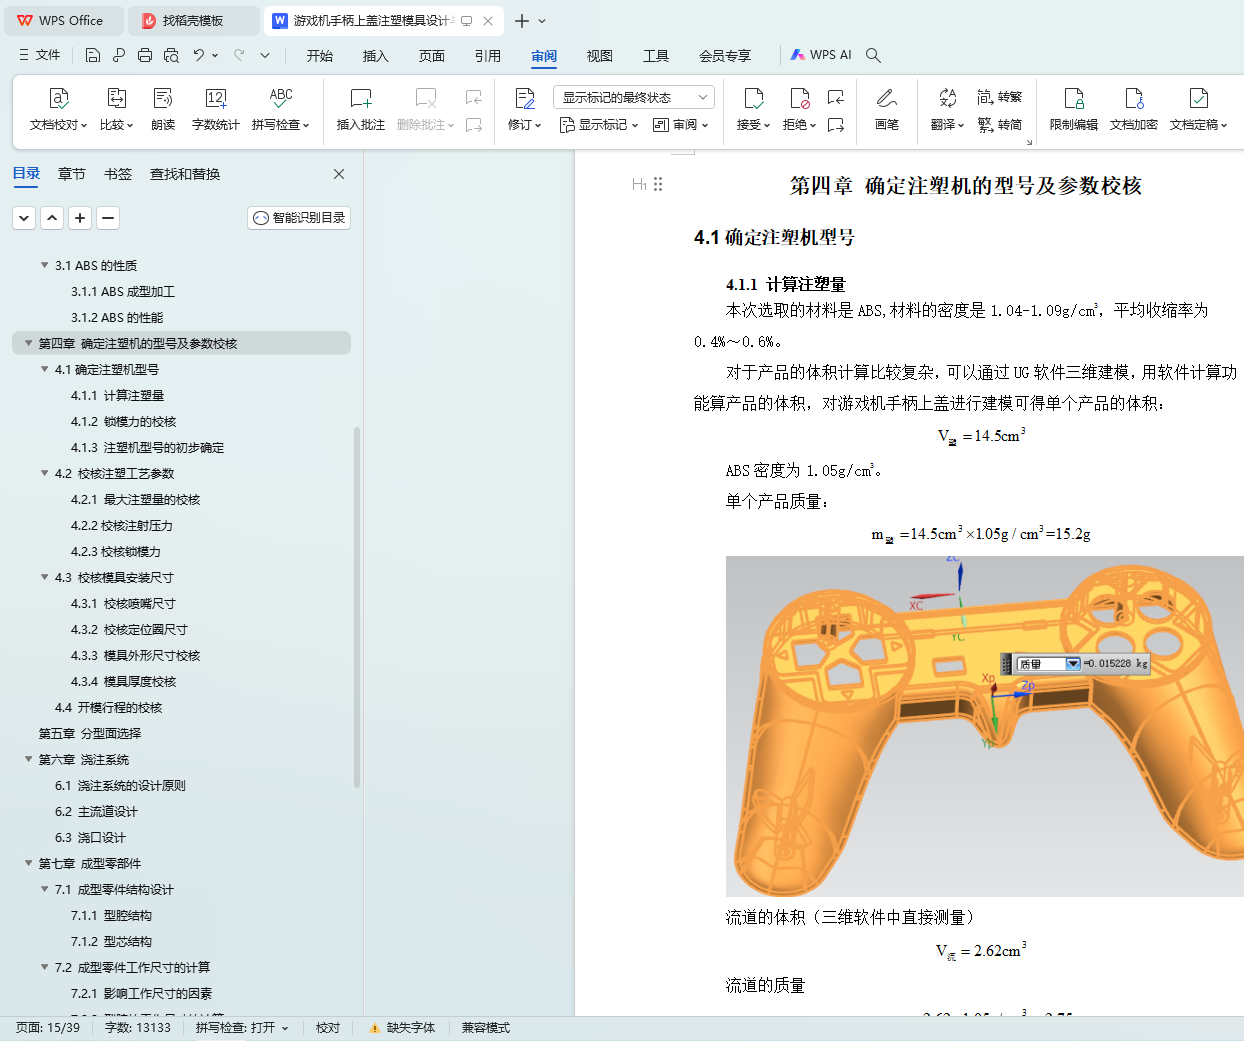Image resolution: width=1244 pixels, height=1041 pixels.
Task: Click the next revision icon beside 拒绝
Action: coord(836,125)
